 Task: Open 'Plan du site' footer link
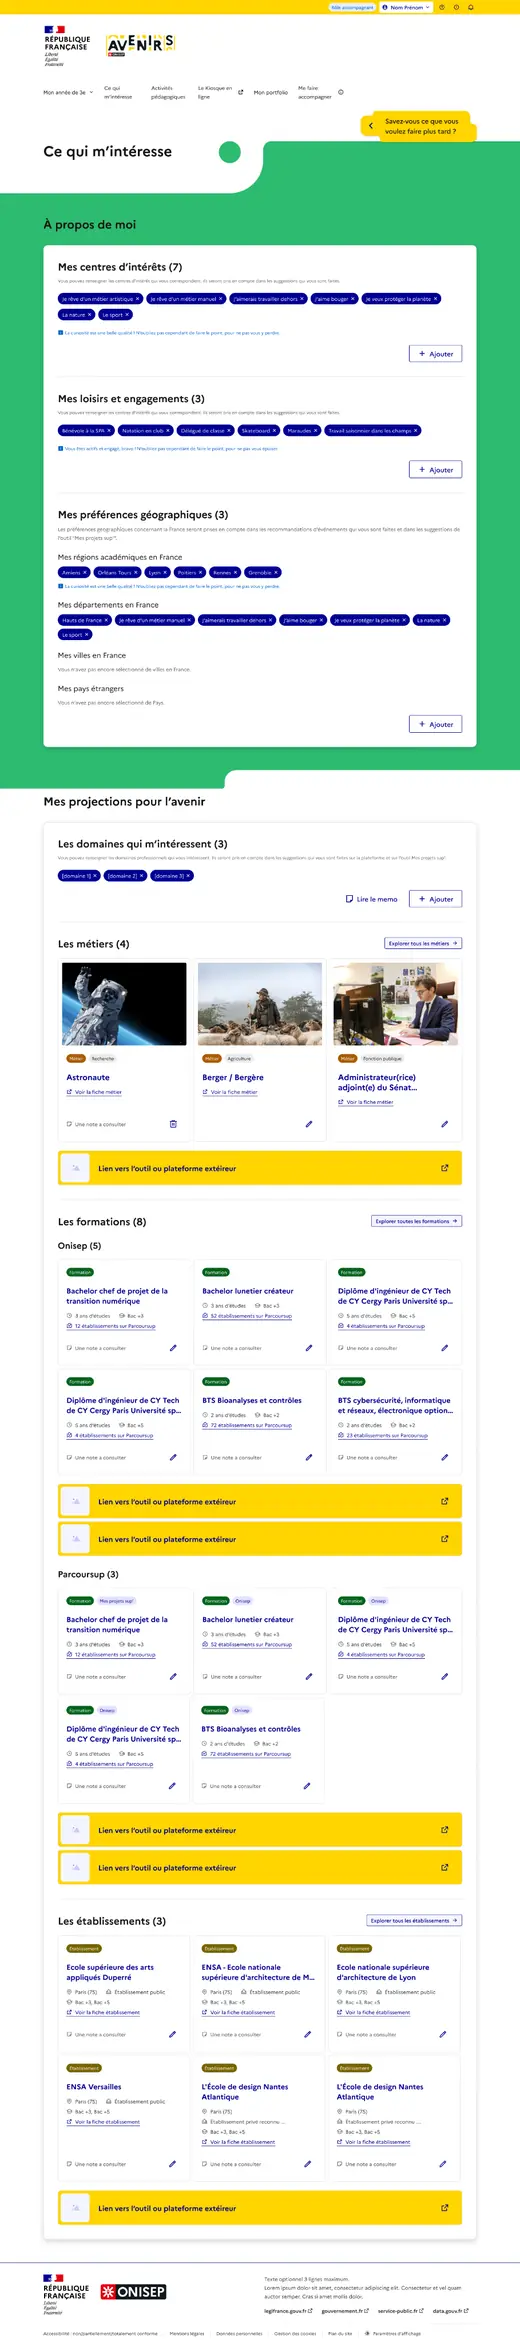340,2333
